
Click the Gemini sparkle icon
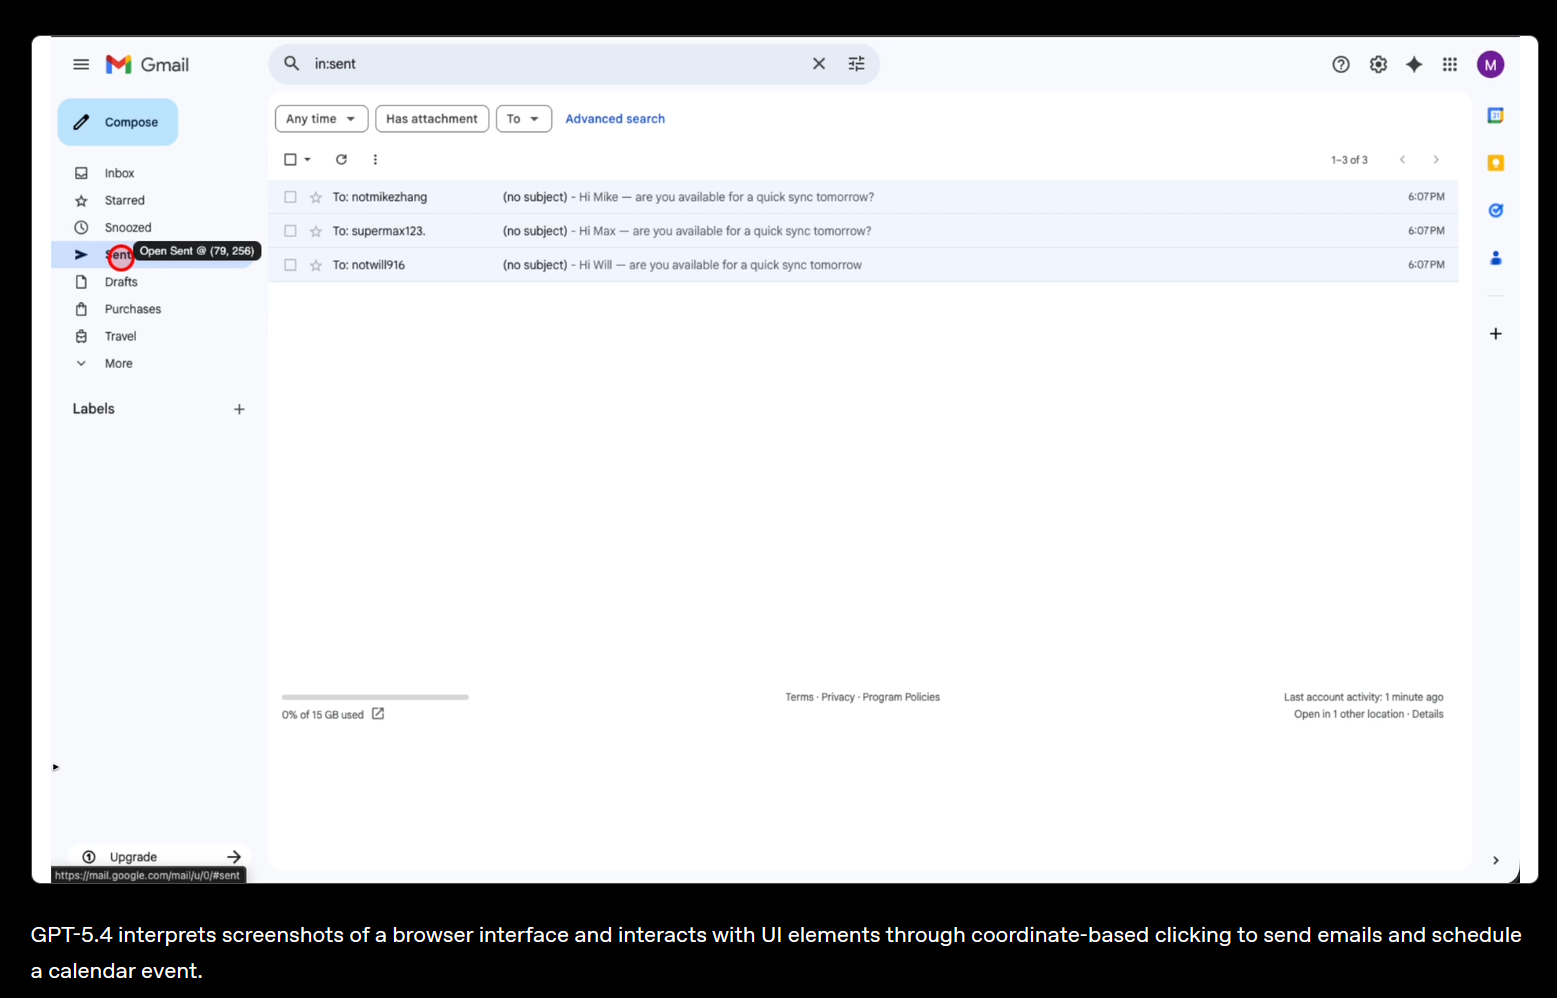pyautogui.click(x=1414, y=64)
